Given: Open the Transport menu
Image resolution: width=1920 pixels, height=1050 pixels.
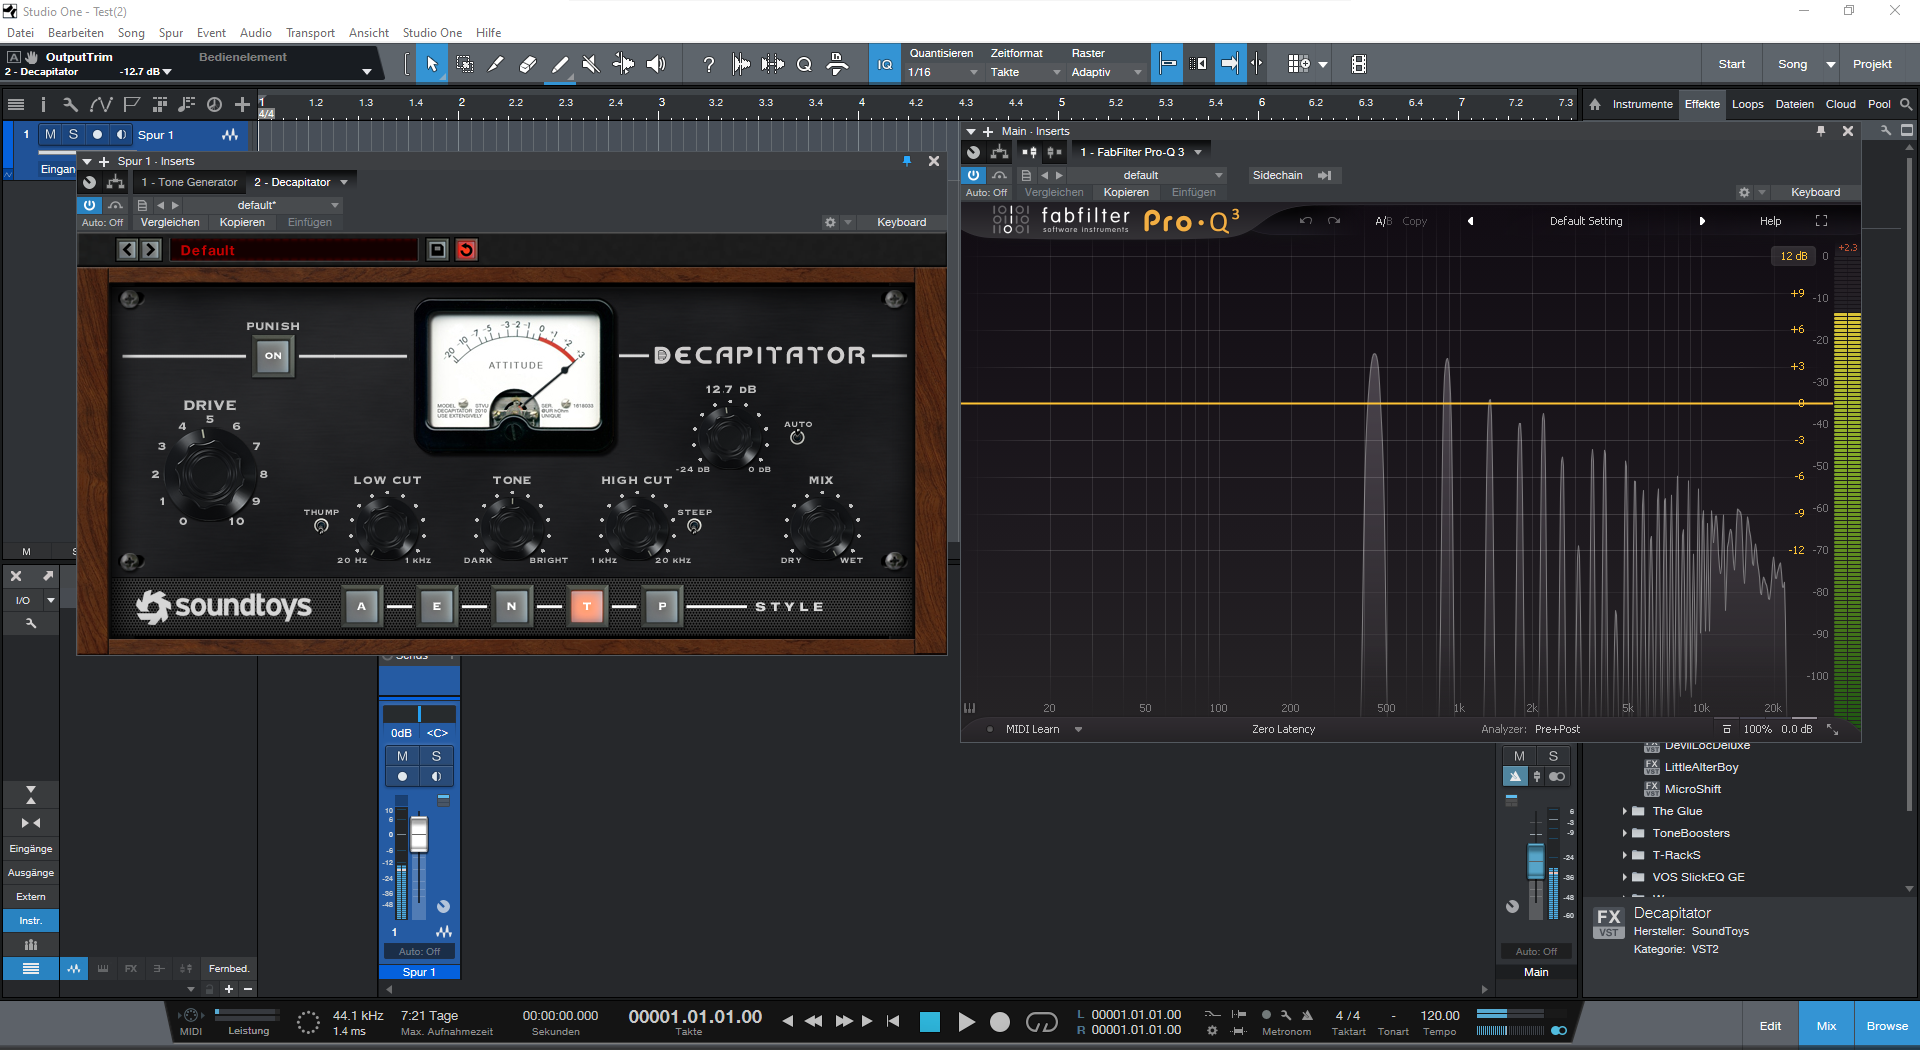Looking at the screenshot, I should (310, 33).
